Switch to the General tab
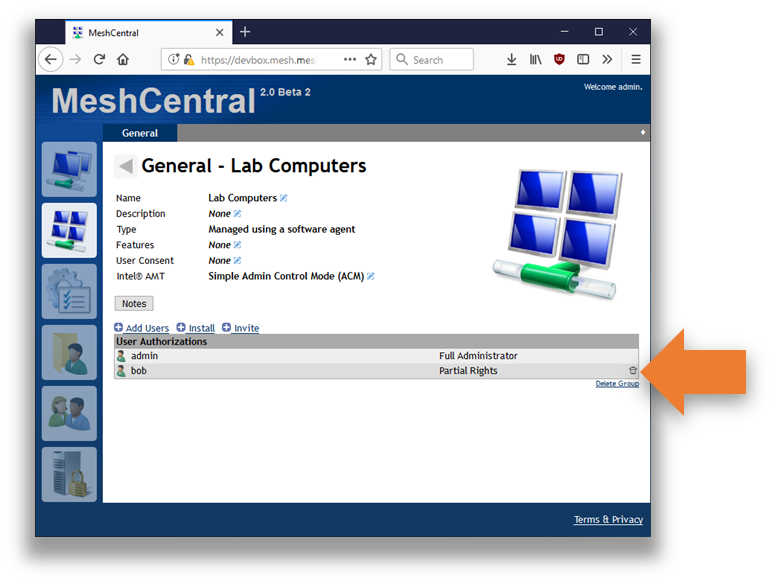The width and height of the screenshot is (776, 584). 140,133
